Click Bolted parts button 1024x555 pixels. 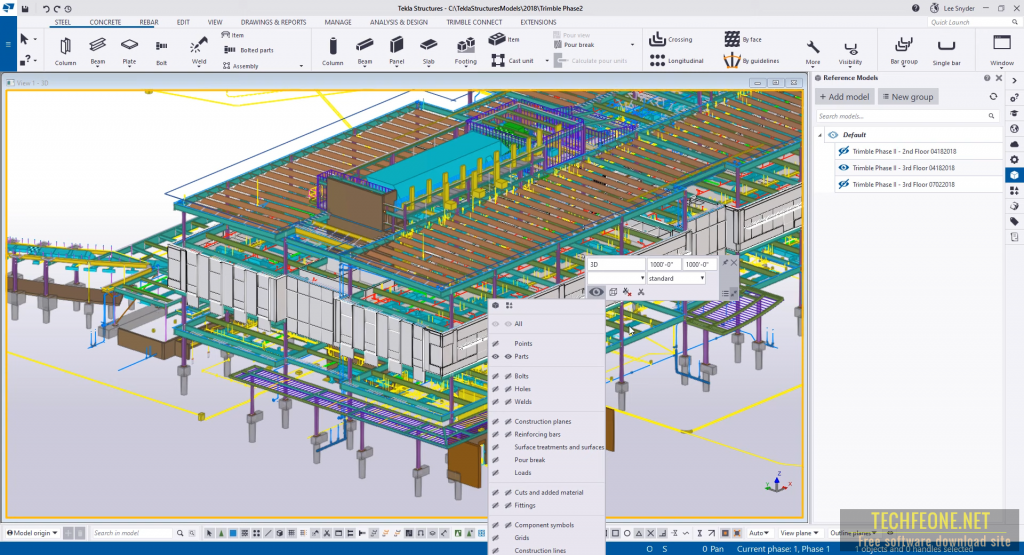tap(249, 50)
